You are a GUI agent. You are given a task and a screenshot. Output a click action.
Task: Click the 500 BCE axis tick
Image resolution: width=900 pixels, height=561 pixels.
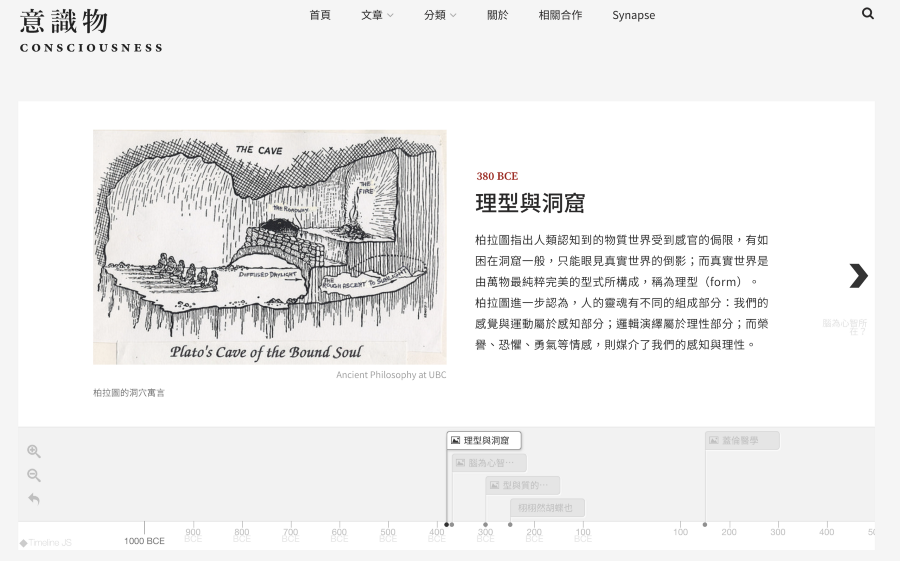[388, 535]
